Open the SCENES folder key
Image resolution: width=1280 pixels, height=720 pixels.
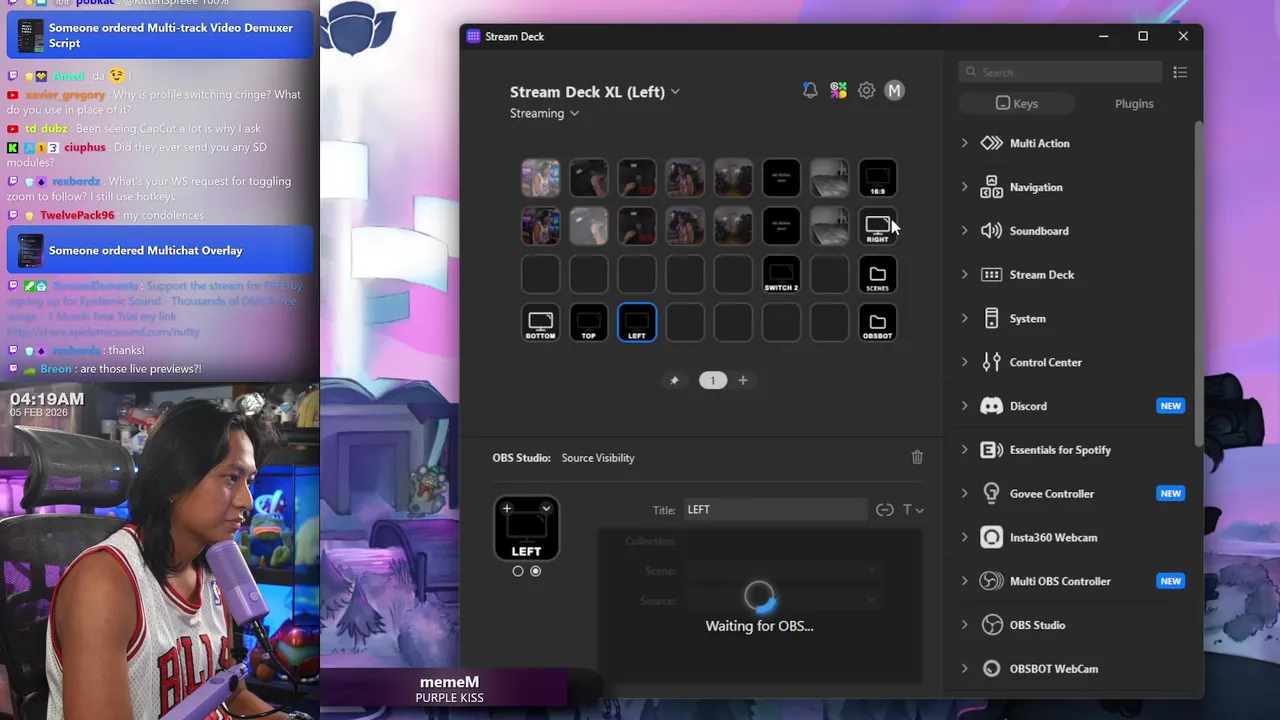coord(878,274)
